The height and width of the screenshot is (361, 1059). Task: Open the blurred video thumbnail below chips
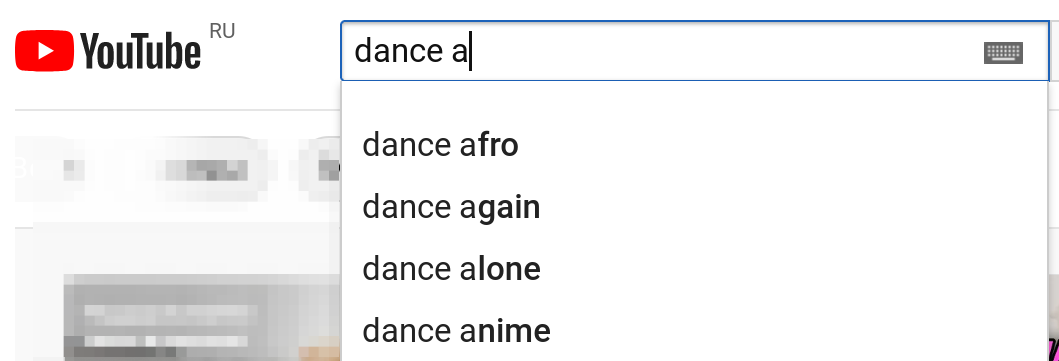[203, 316]
